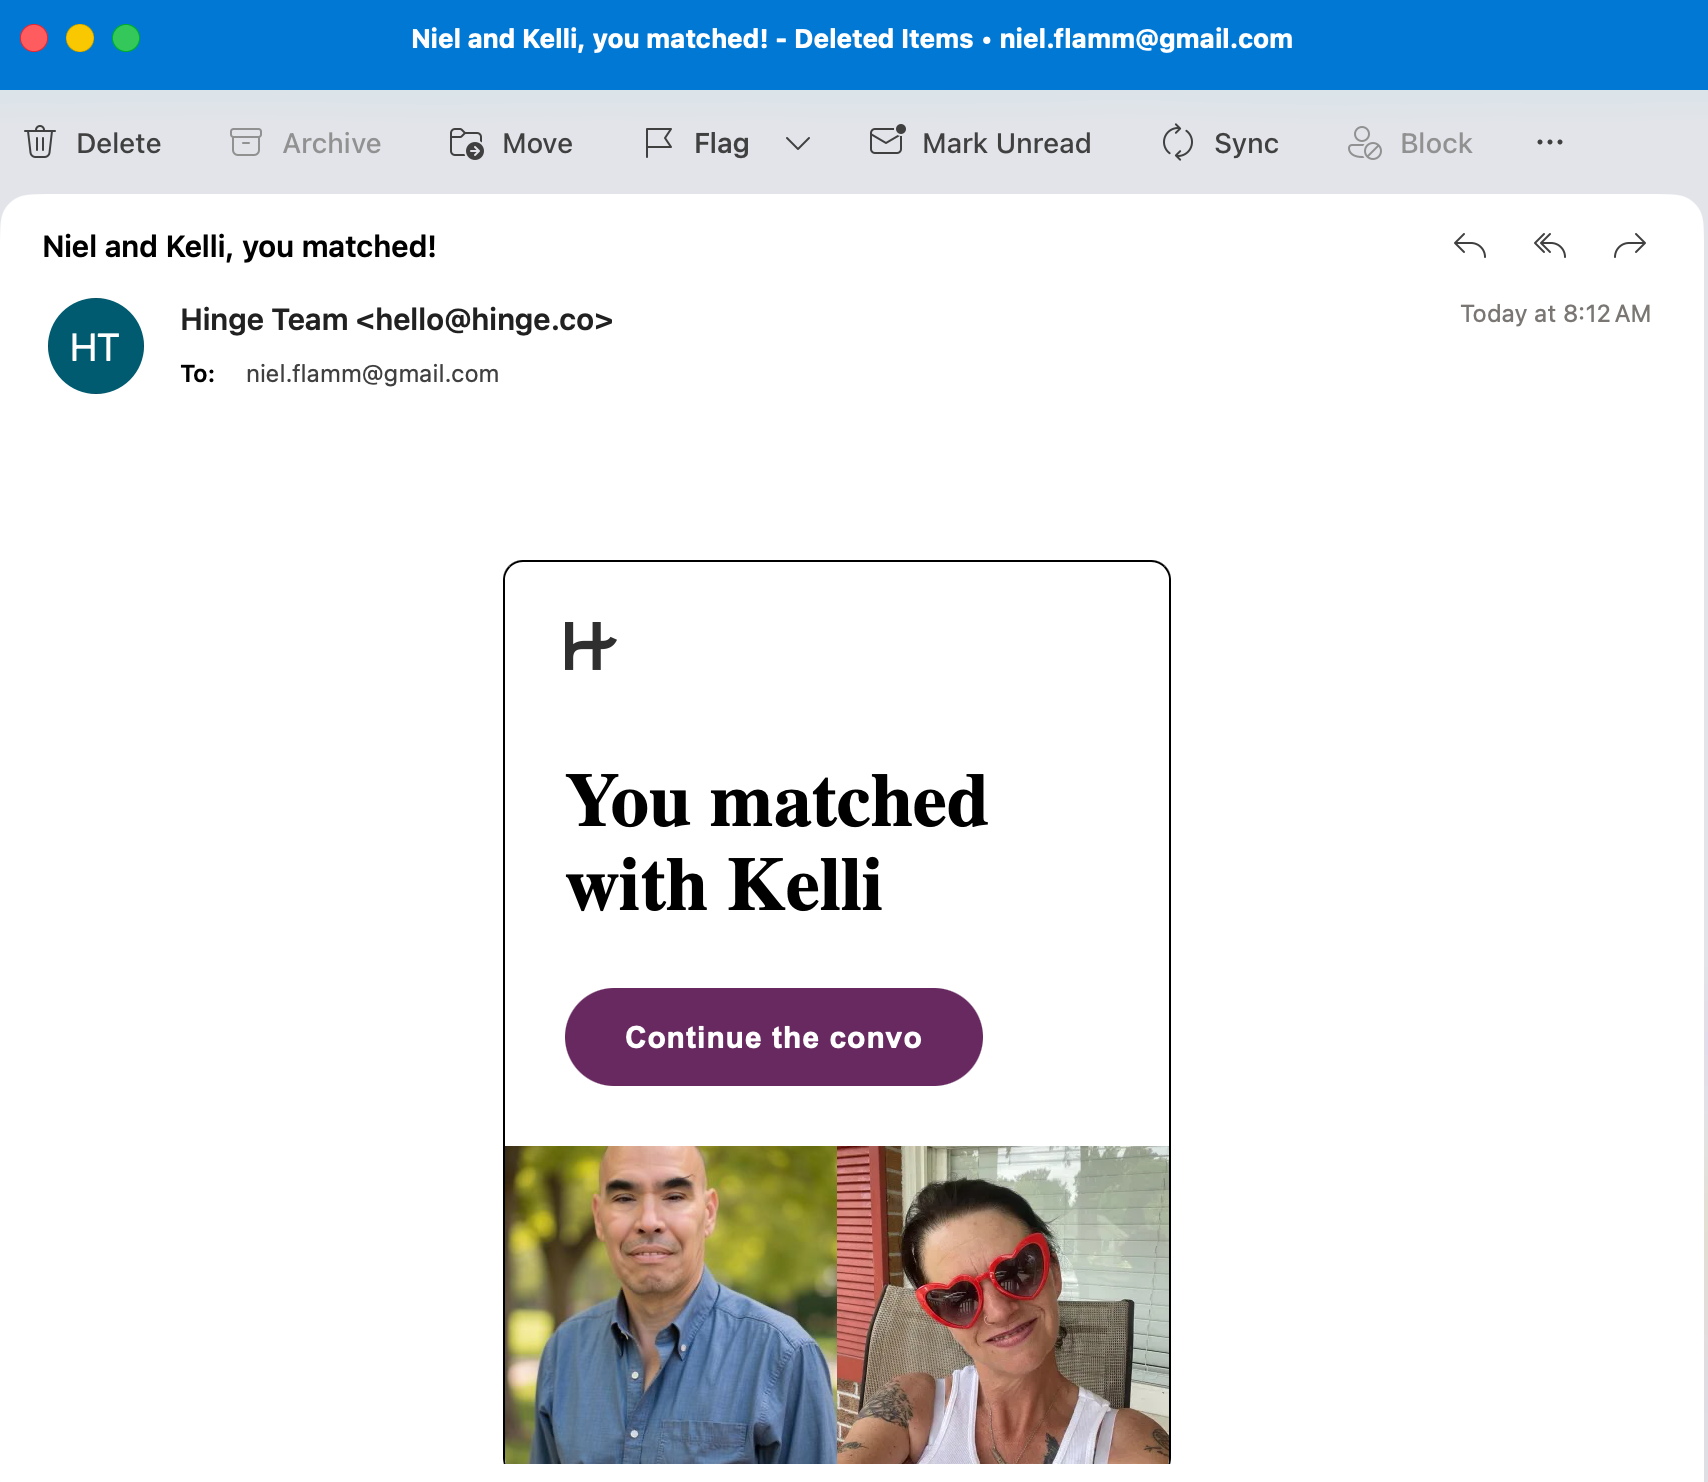Click sender Hinge Team <hello@hinge.co>
This screenshot has height=1482, width=1708.
(397, 320)
